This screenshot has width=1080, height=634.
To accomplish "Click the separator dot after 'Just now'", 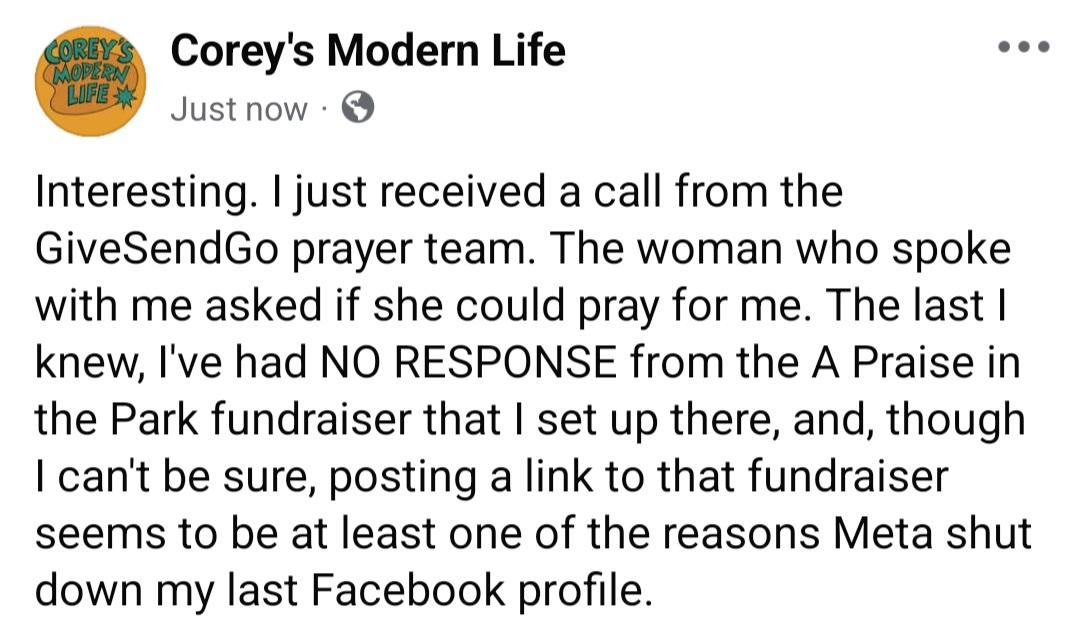I will point(324,109).
